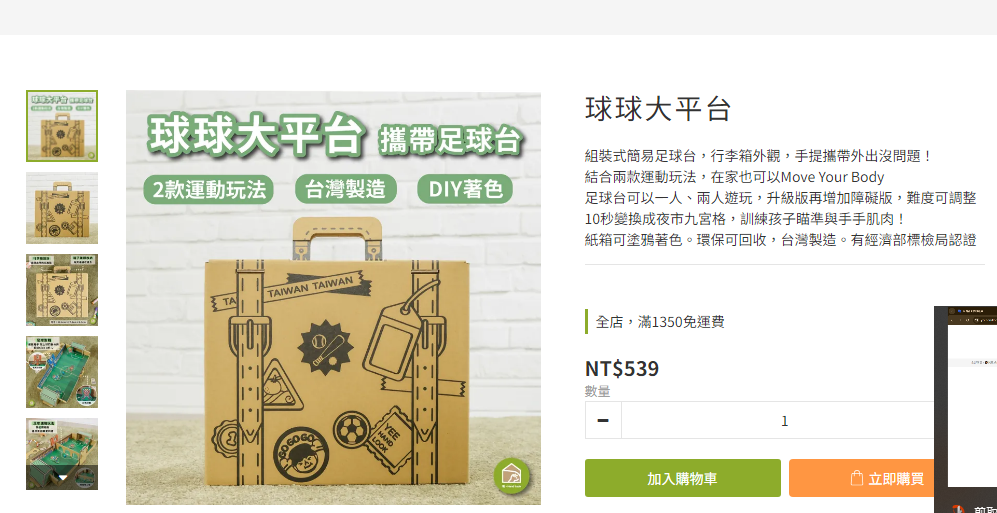Select the fifth thumbnail at the strip bottom

[62, 454]
